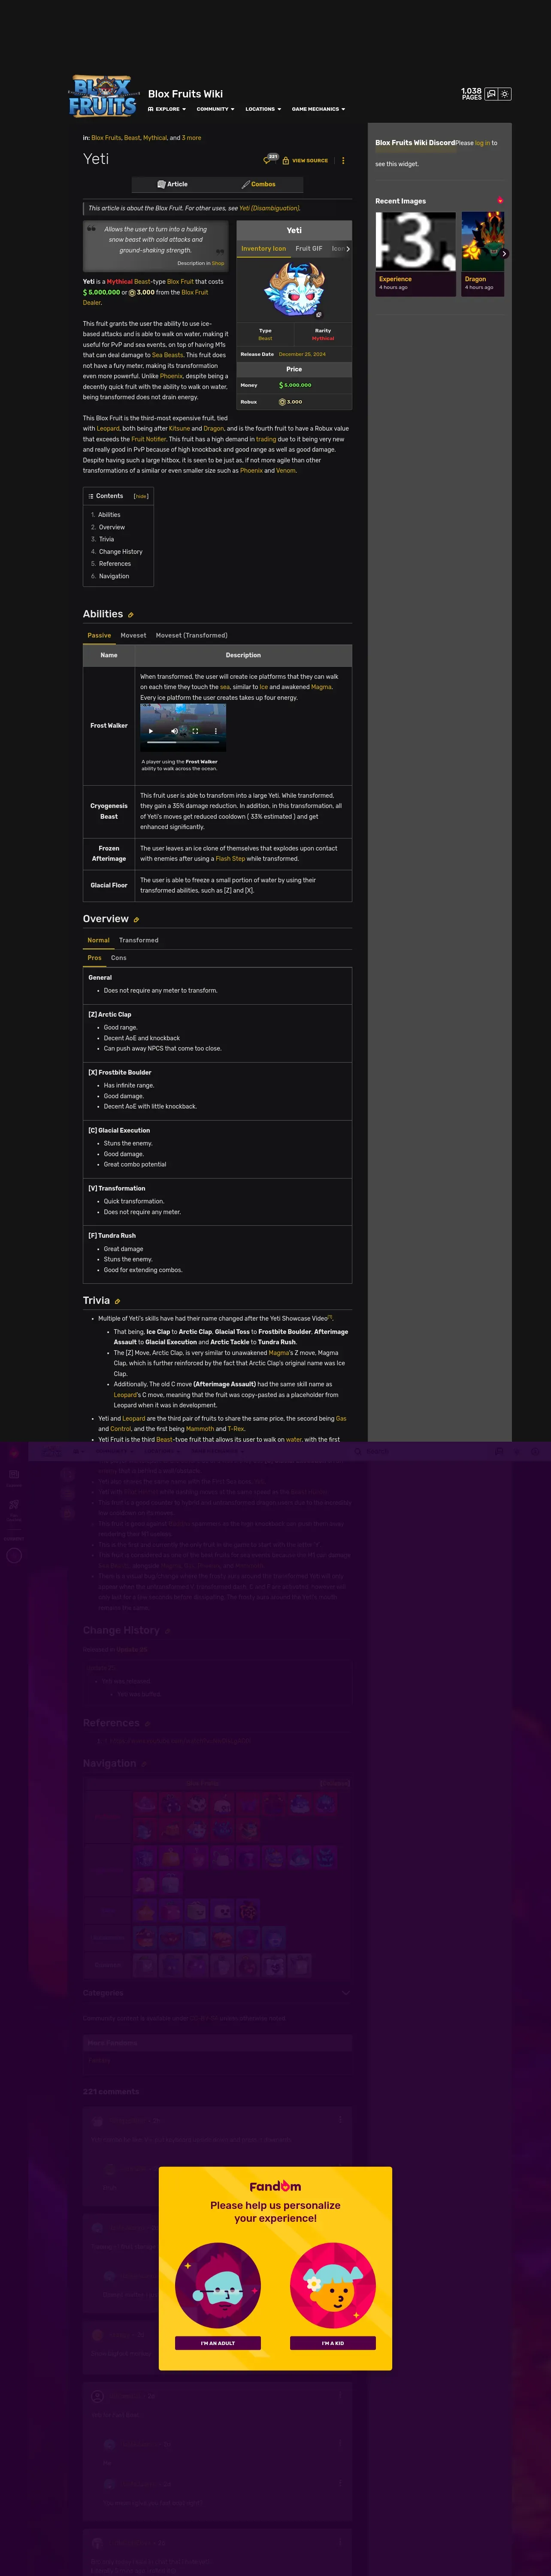Open the Dragon recent image thumbnail
551x2576 pixels.
[x=482, y=254]
